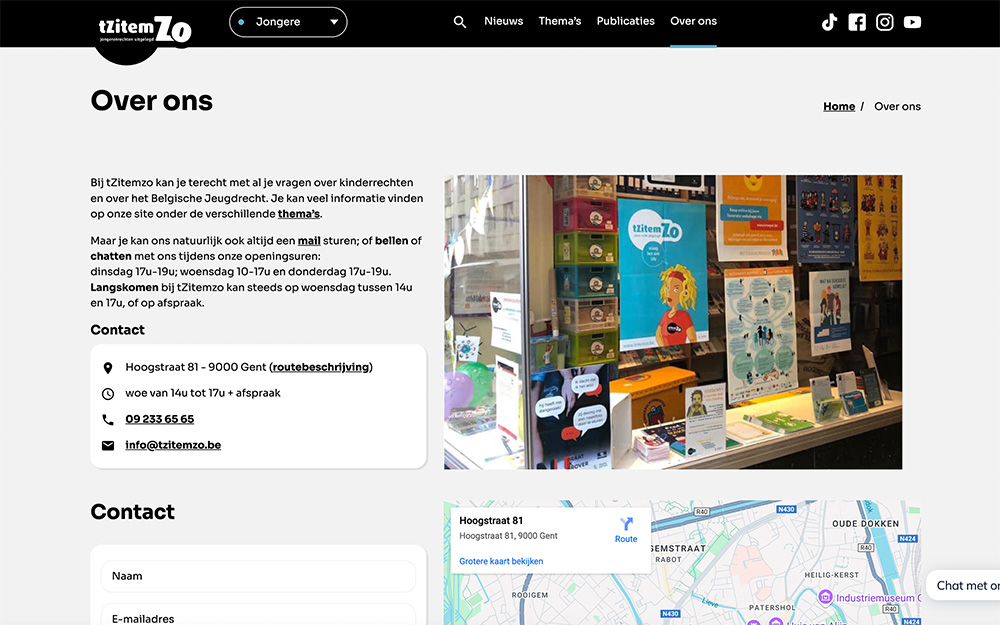Click the Hoogstraat 81 map title
This screenshot has width=1000, height=625.
click(491, 520)
